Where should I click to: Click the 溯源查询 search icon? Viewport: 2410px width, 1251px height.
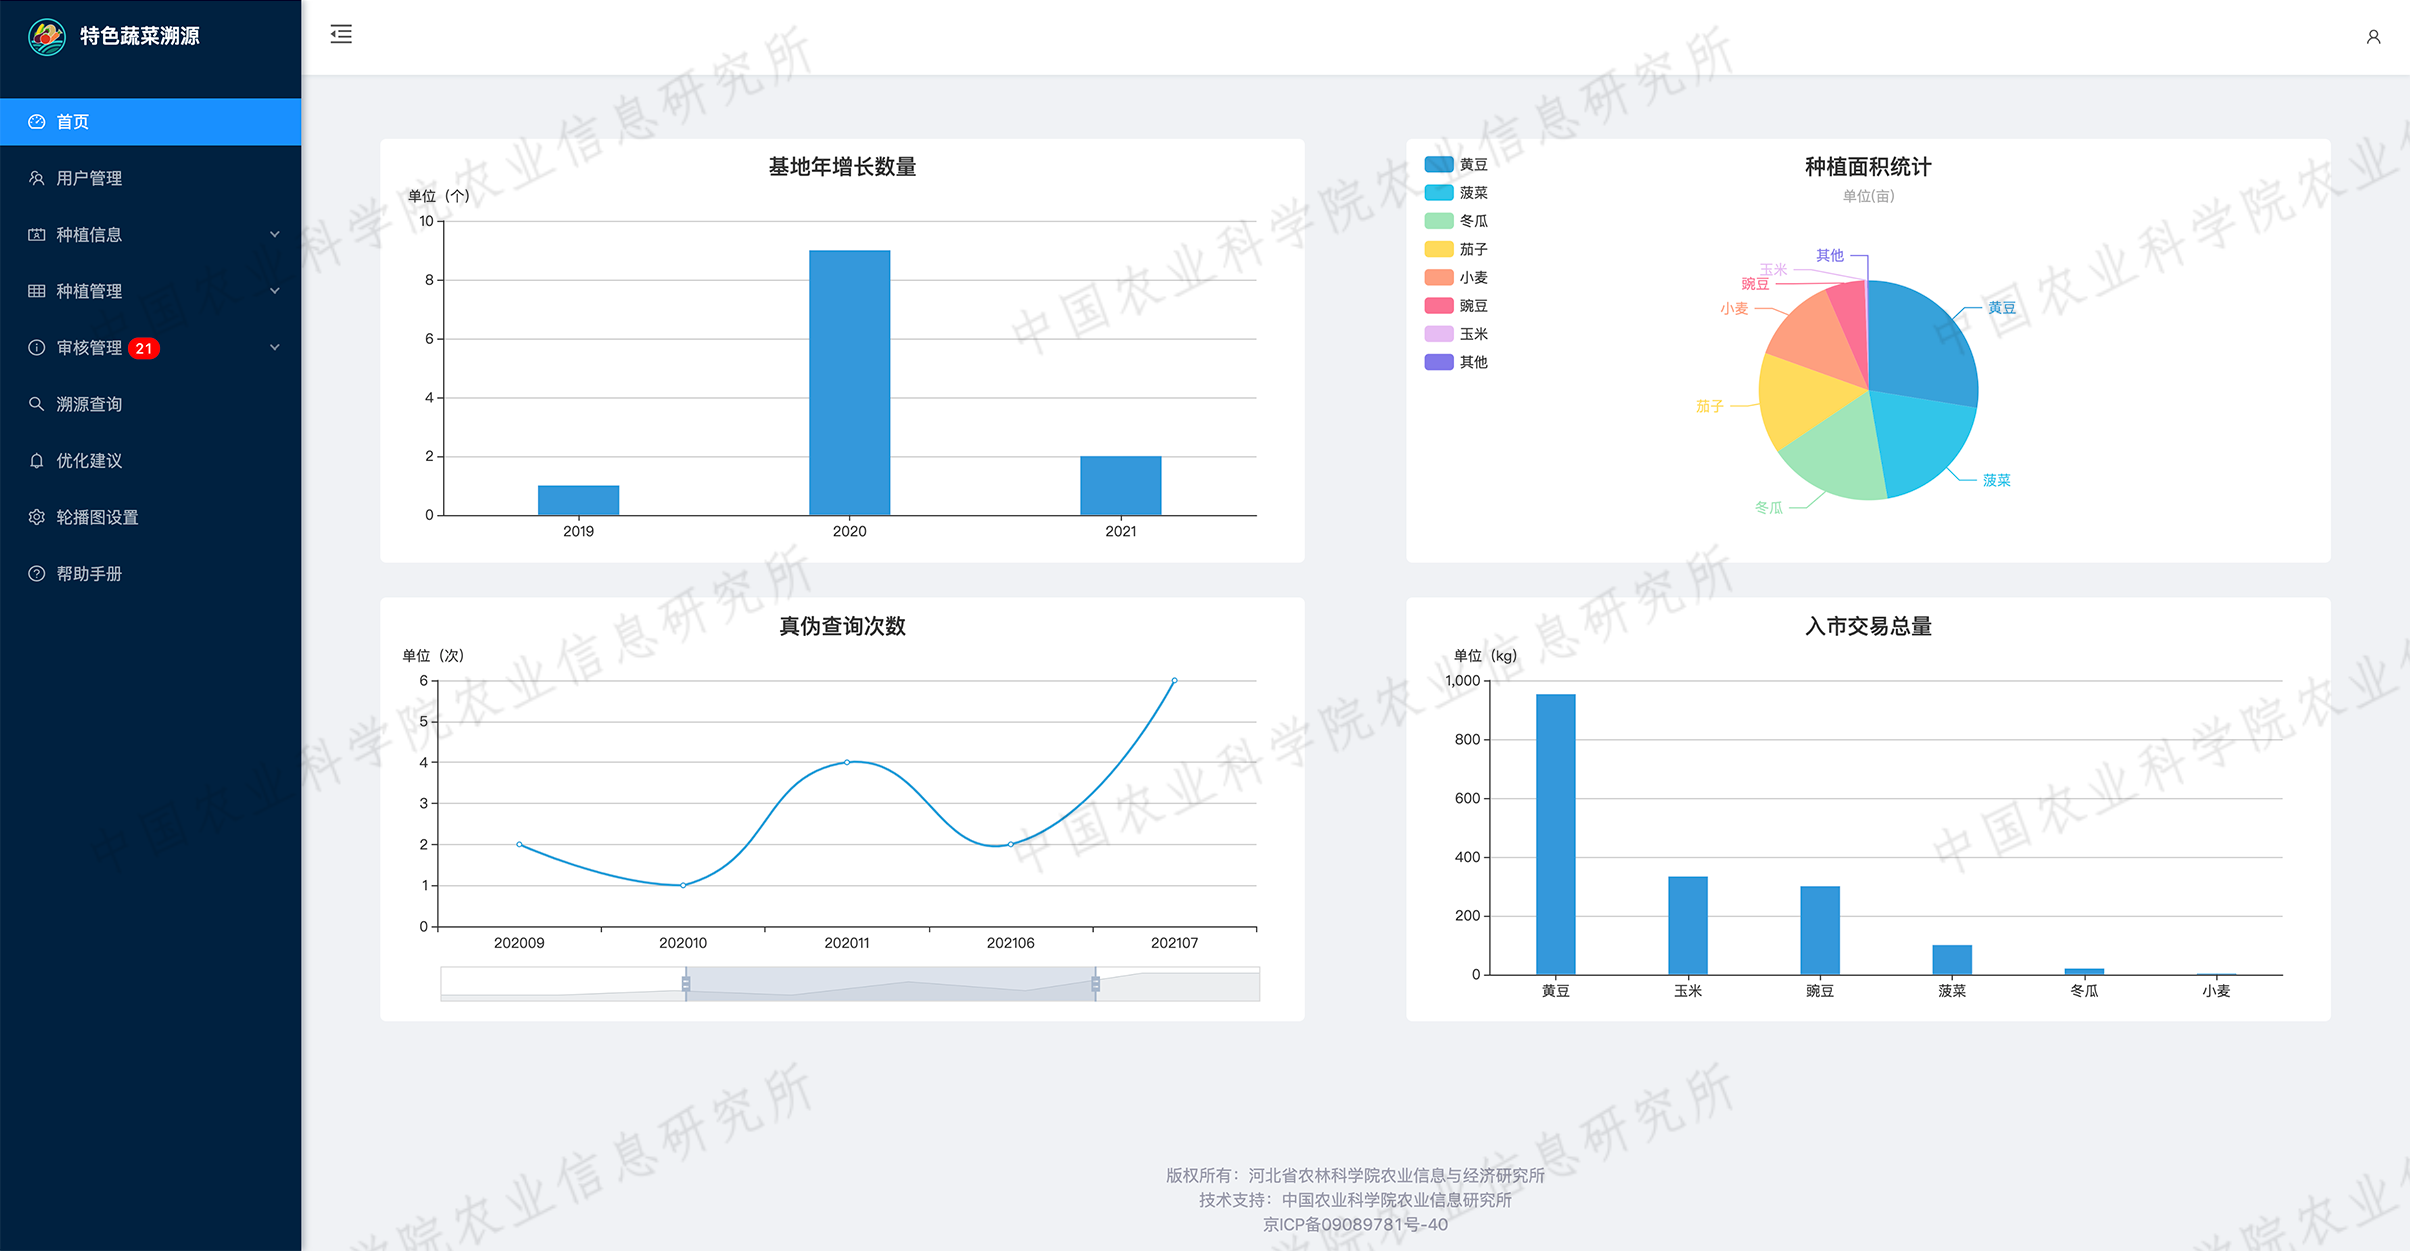tap(37, 404)
